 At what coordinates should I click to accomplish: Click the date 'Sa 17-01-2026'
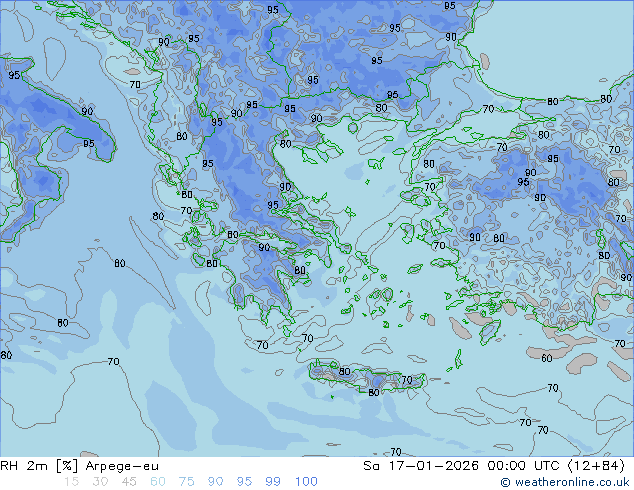[x=421, y=466]
